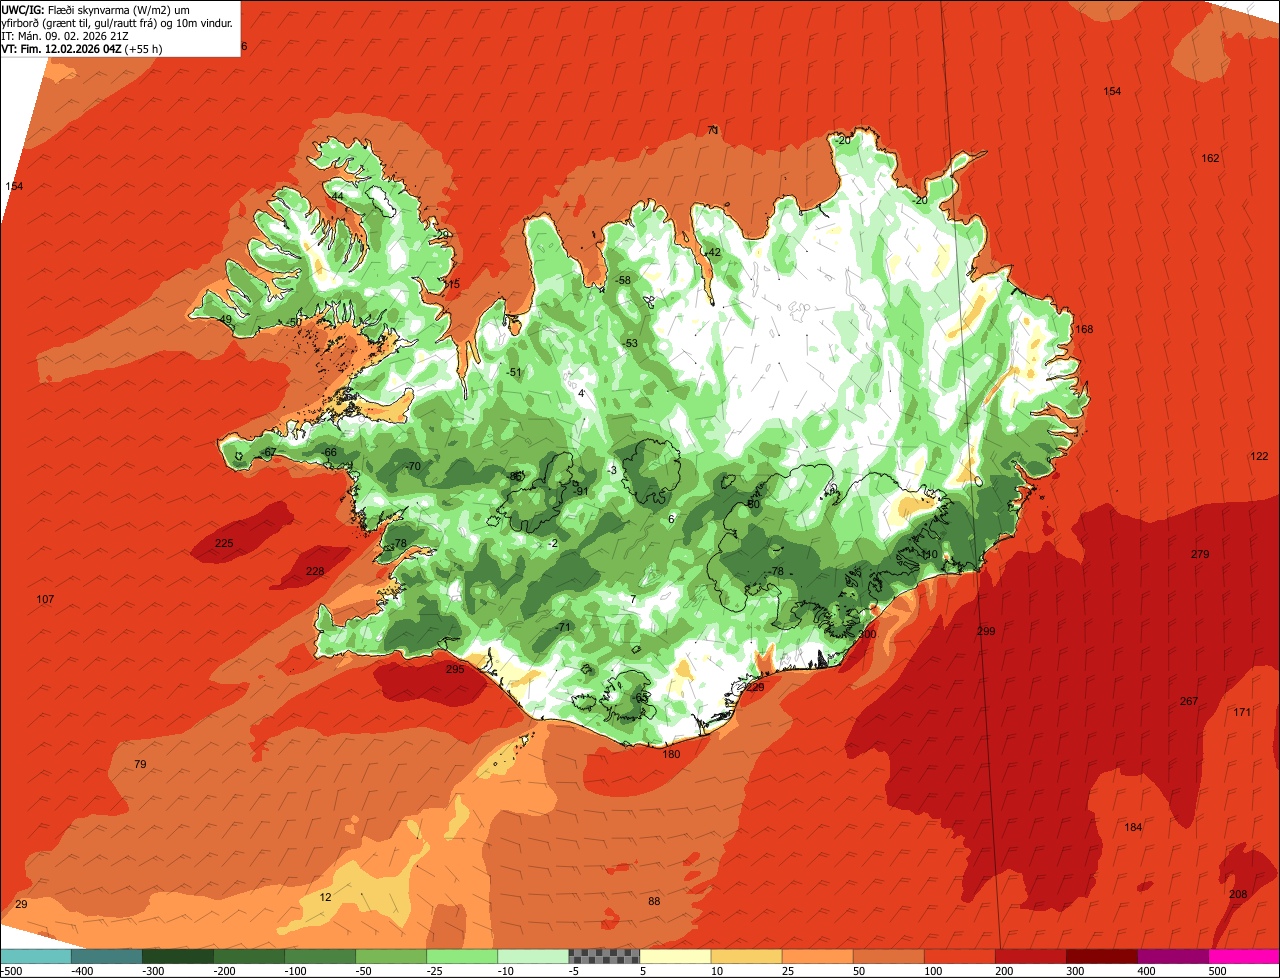Screen dimensions: 1280x978
Task: Click the ocean value '299' southeast of Iceland
Action: point(986,630)
